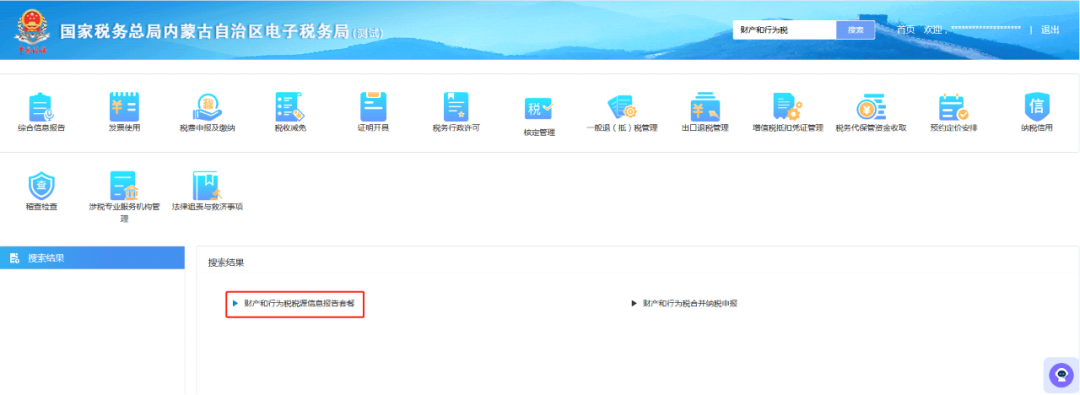This screenshot has height=395, width=1080.
Task: Click the search box containing 财产和行为税
Action: tap(785, 30)
